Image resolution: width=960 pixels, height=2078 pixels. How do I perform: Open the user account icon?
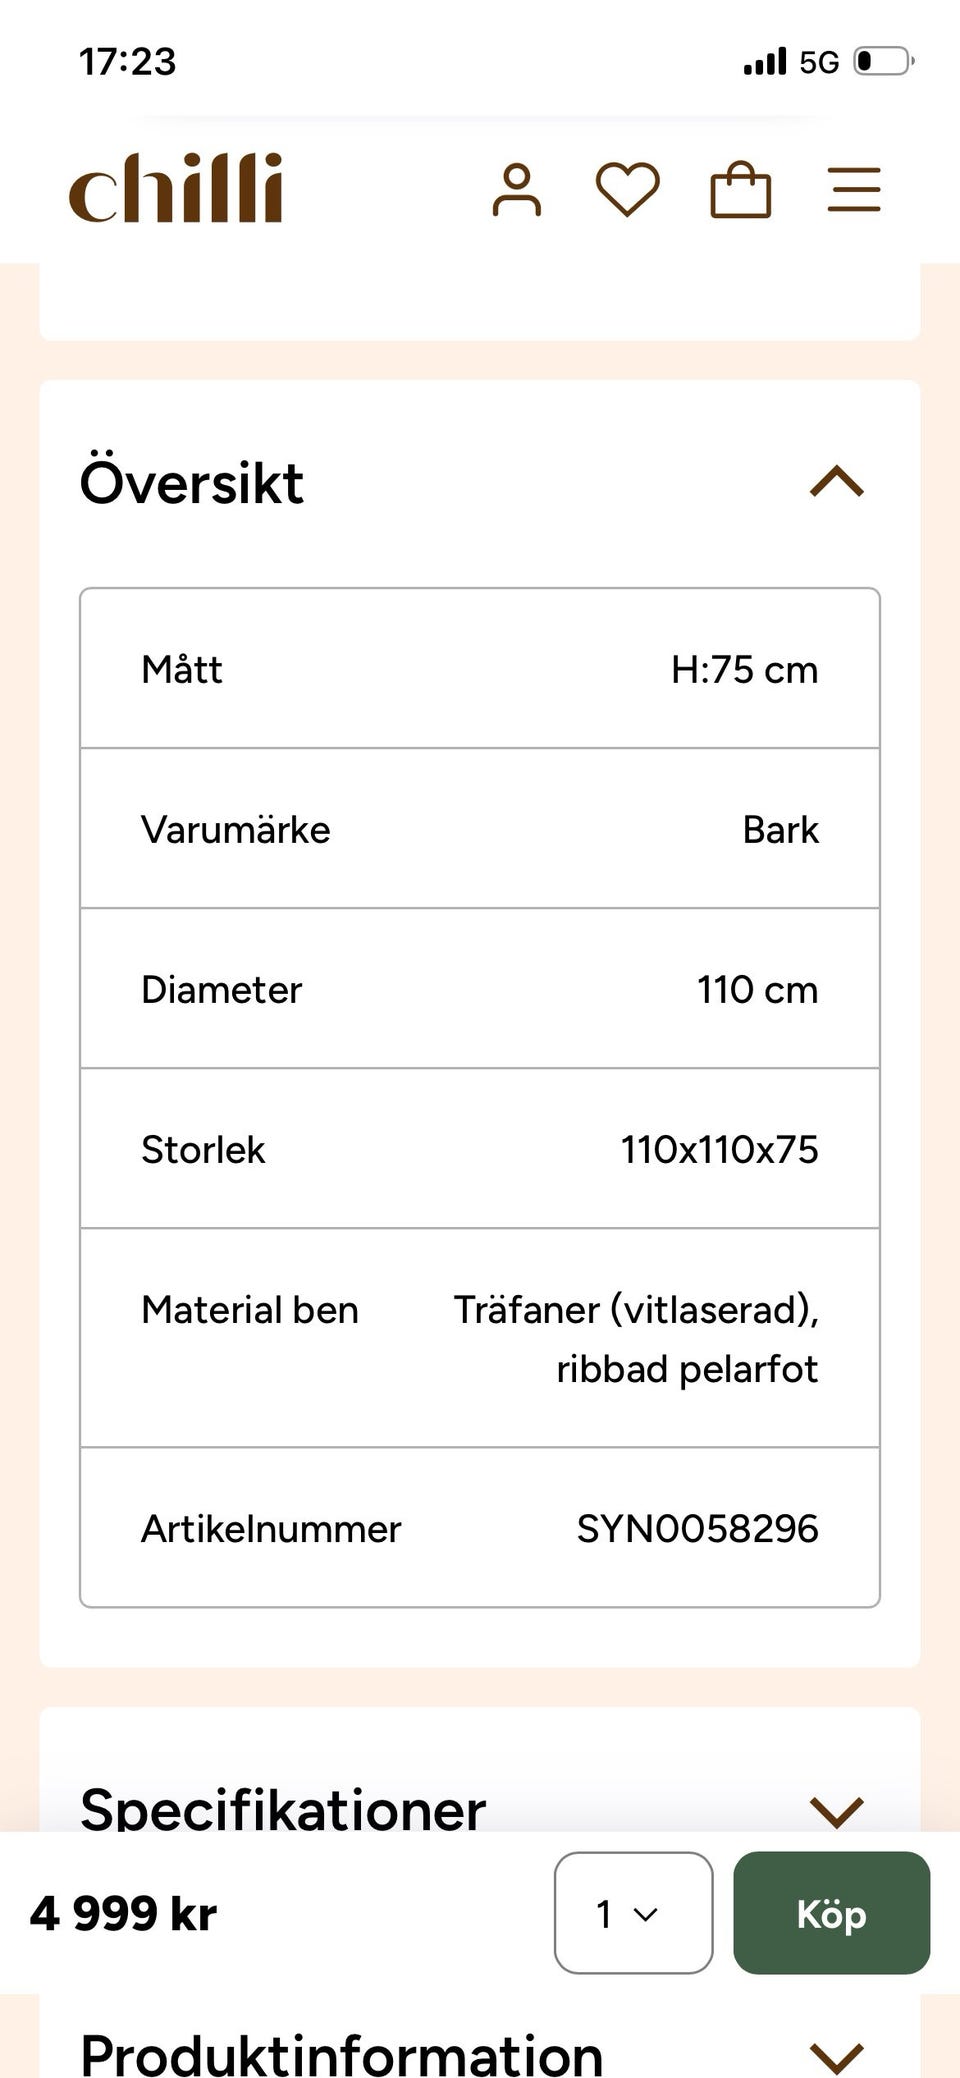(x=516, y=190)
